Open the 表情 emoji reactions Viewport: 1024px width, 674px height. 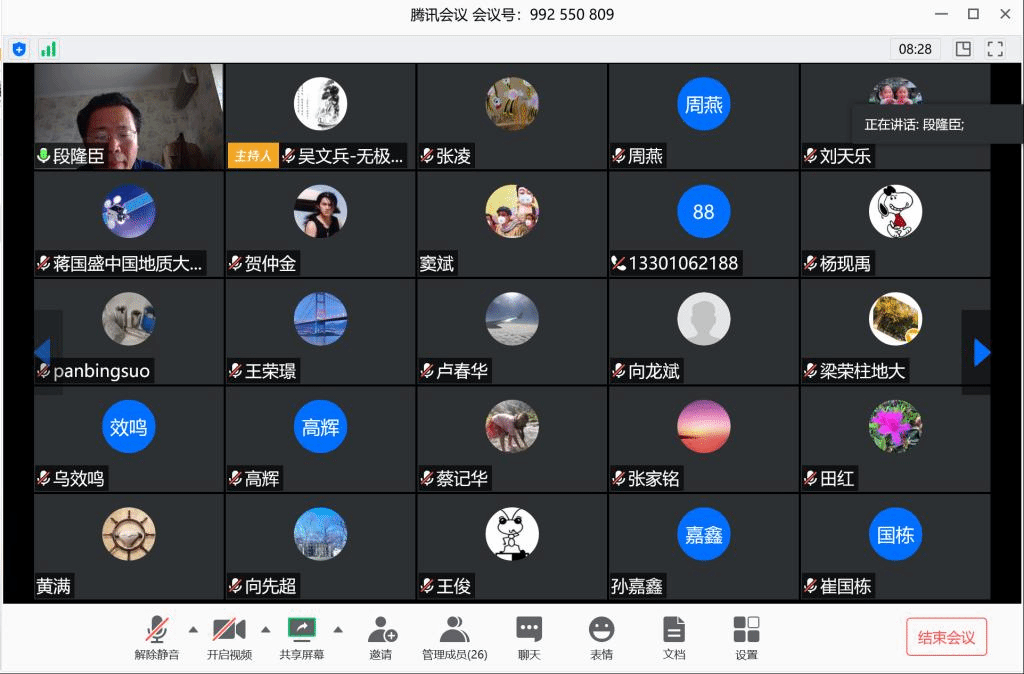tap(601, 638)
